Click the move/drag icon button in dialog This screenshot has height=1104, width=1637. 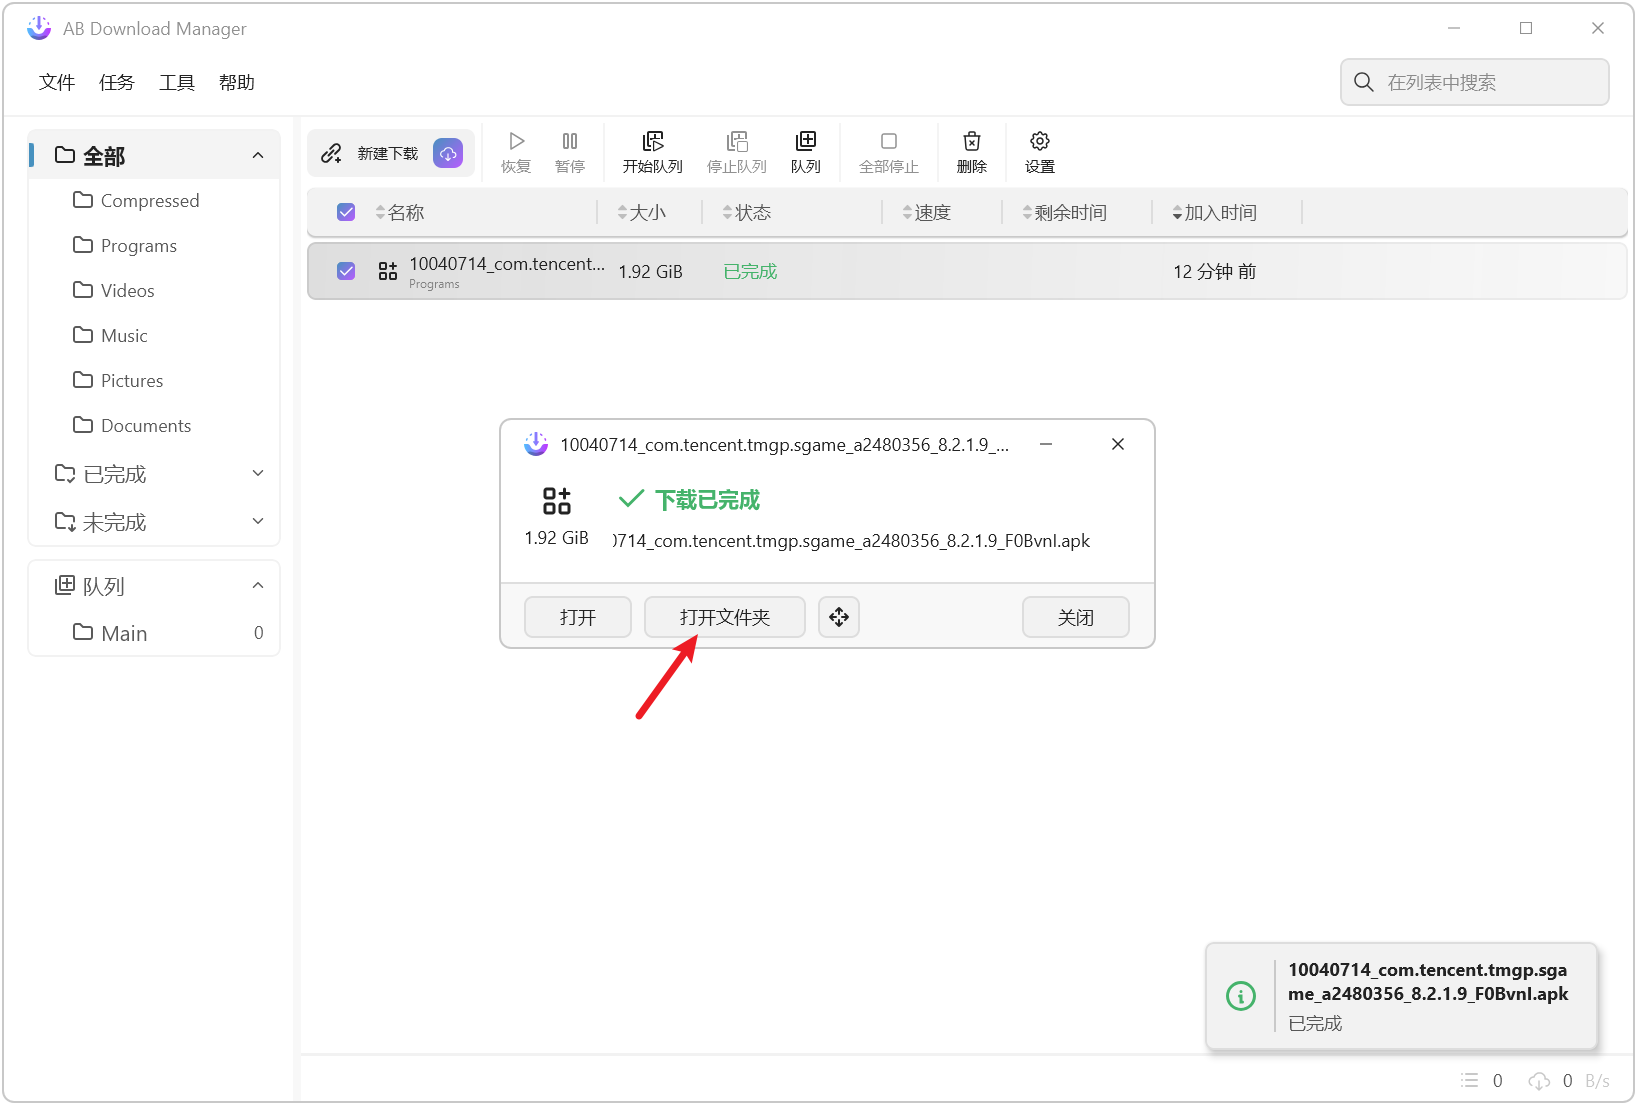pos(839,617)
